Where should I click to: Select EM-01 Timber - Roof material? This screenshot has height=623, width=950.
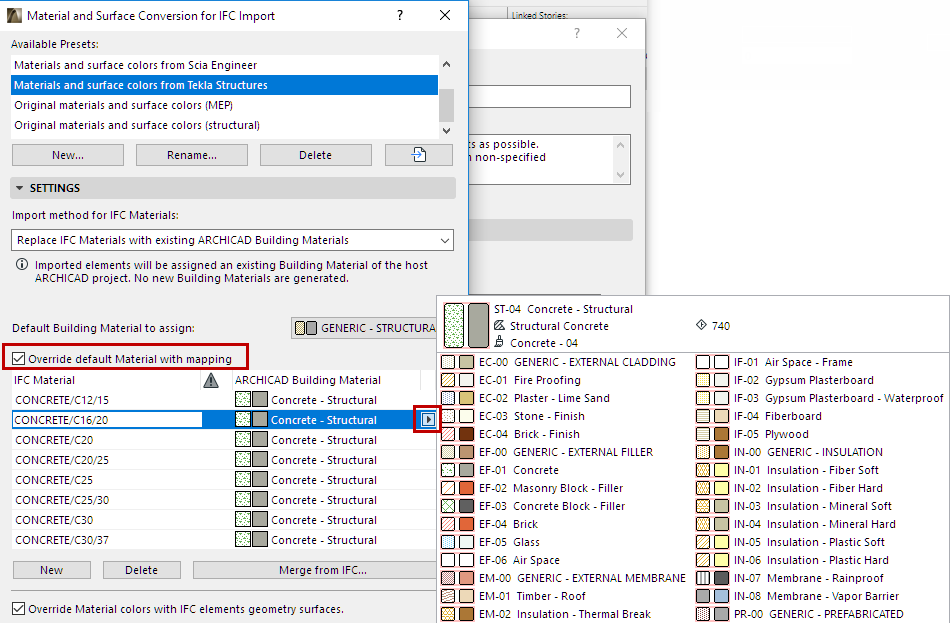(514, 596)
